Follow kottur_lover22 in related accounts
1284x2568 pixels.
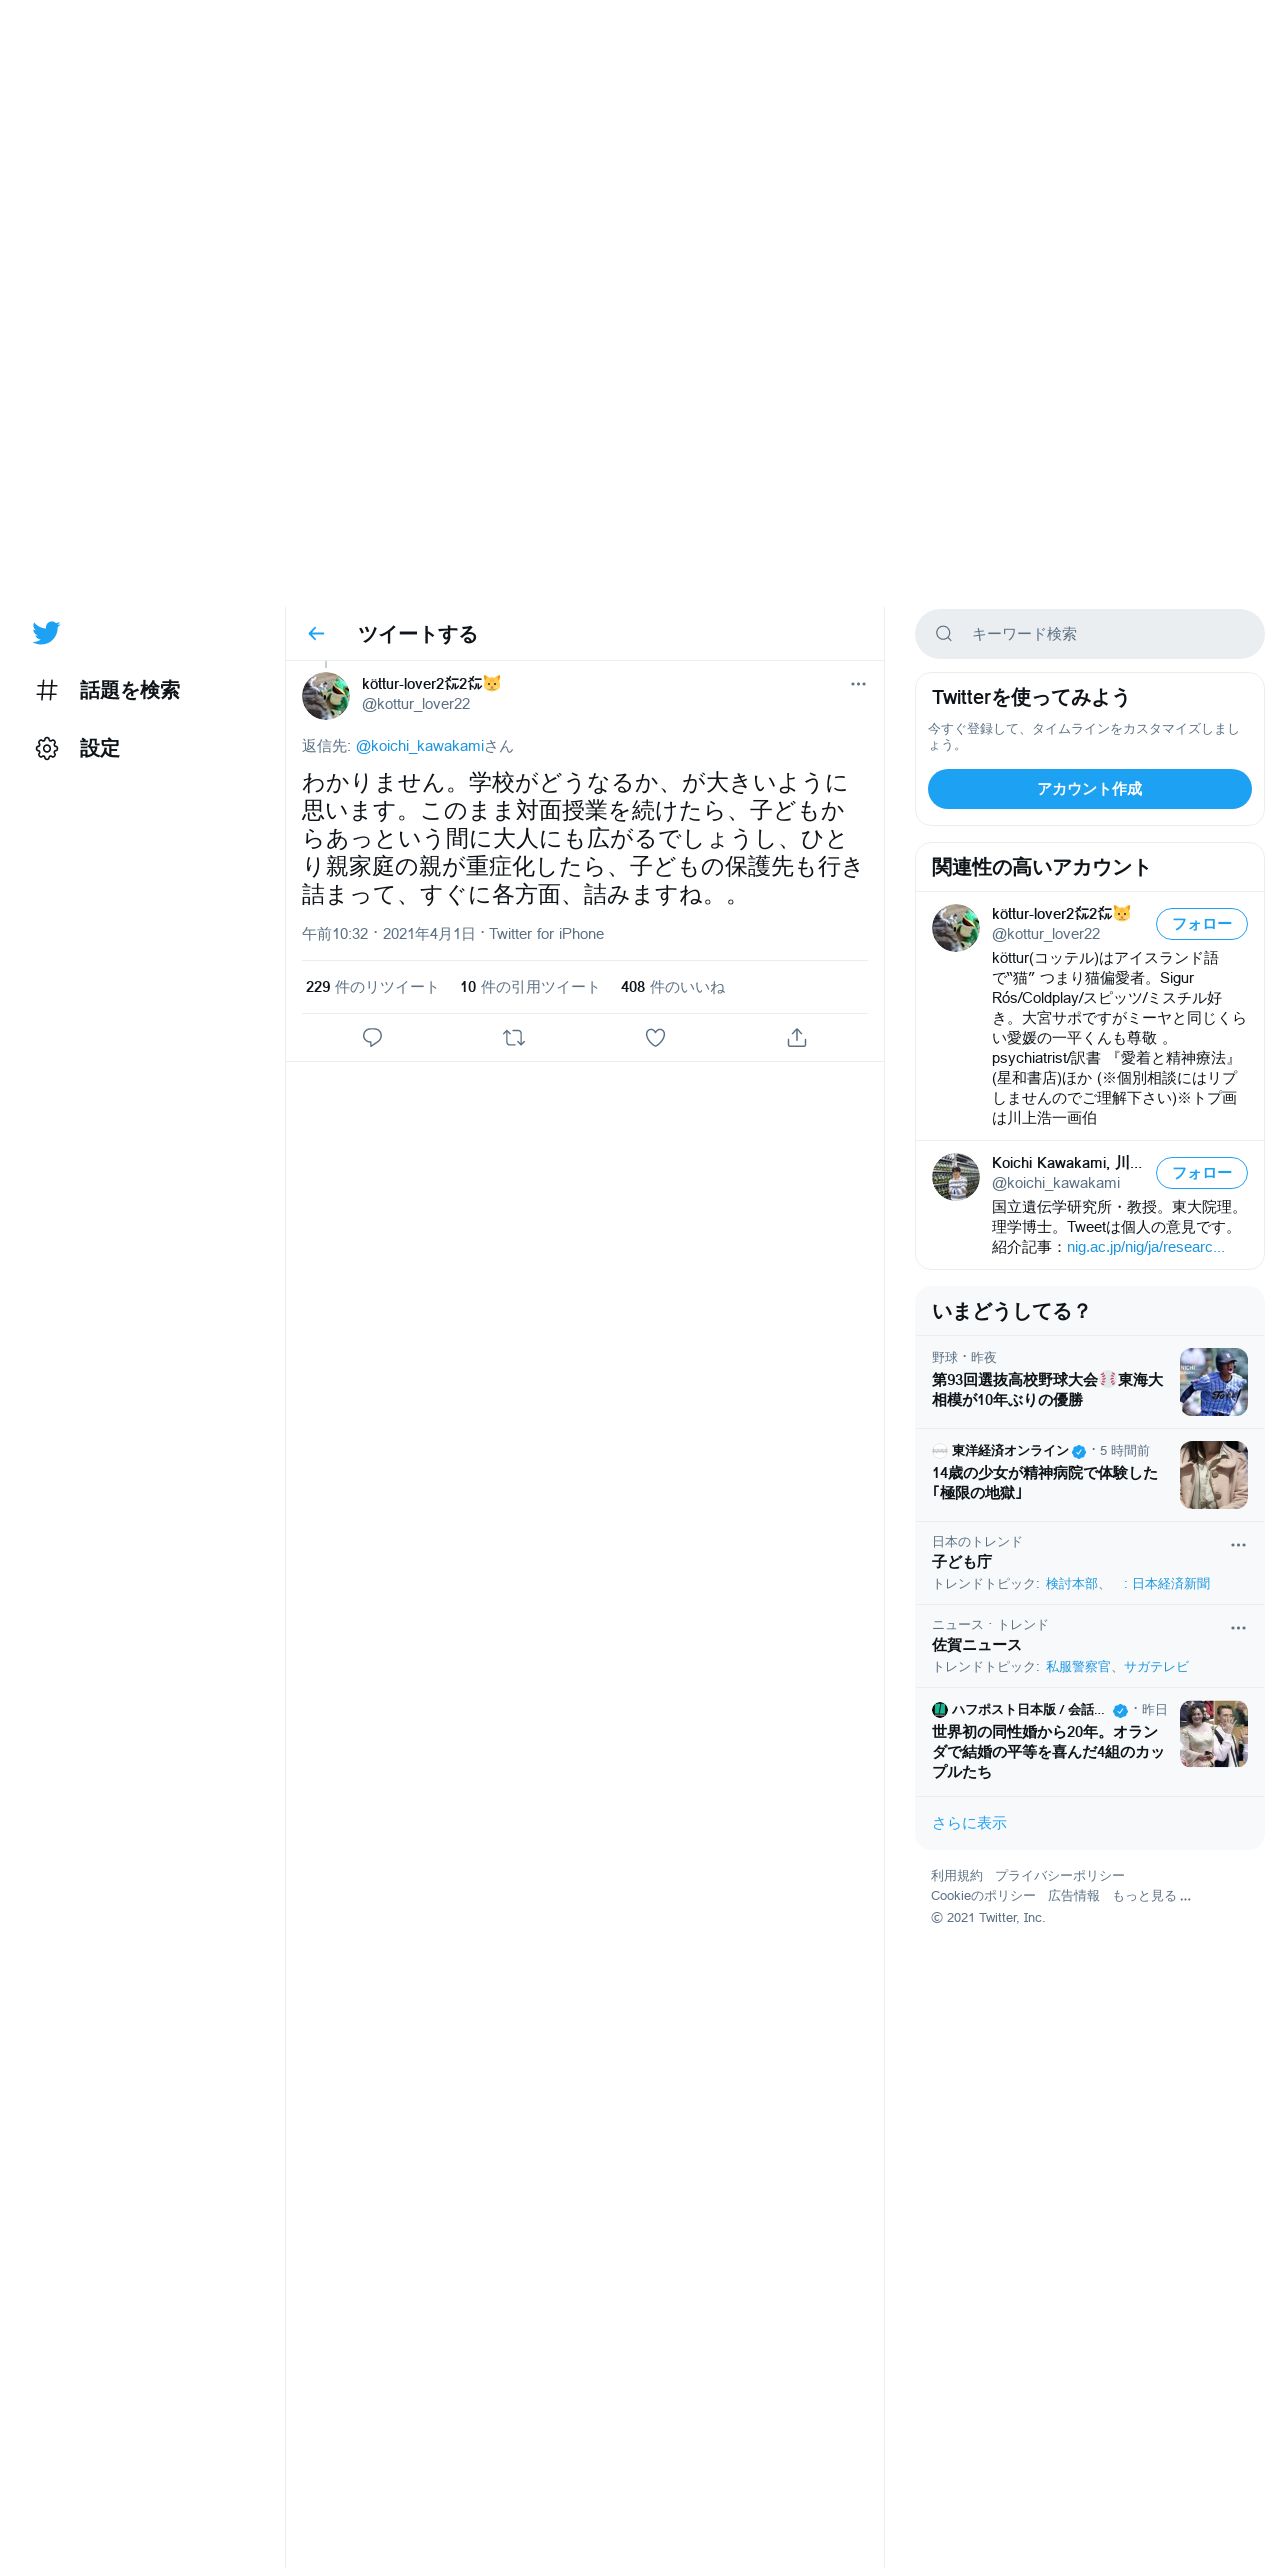[x=1202, y=924]
